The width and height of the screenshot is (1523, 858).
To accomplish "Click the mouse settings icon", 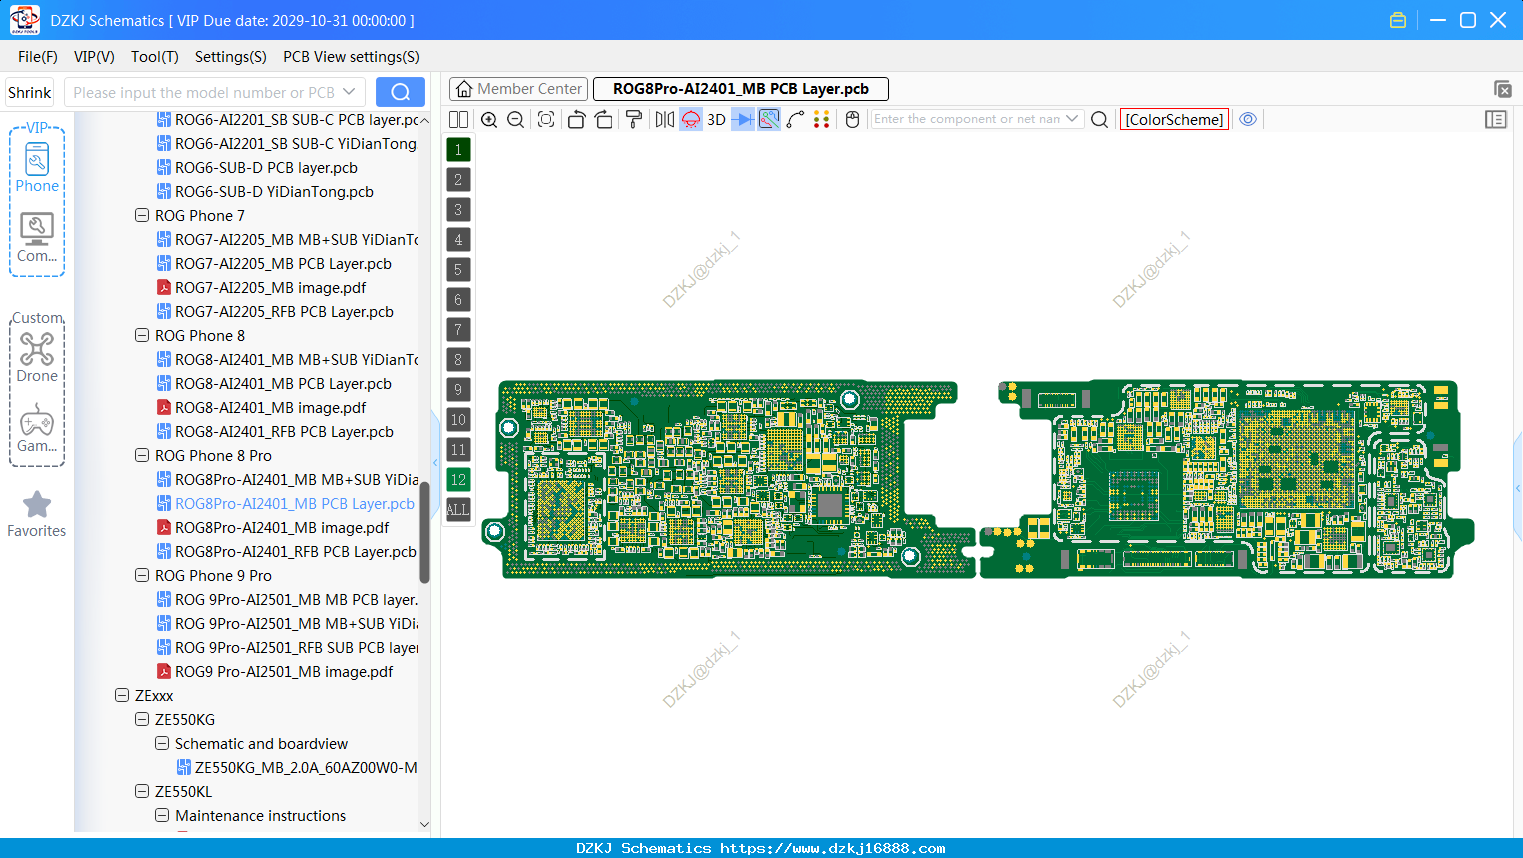I will coord(853,119).
